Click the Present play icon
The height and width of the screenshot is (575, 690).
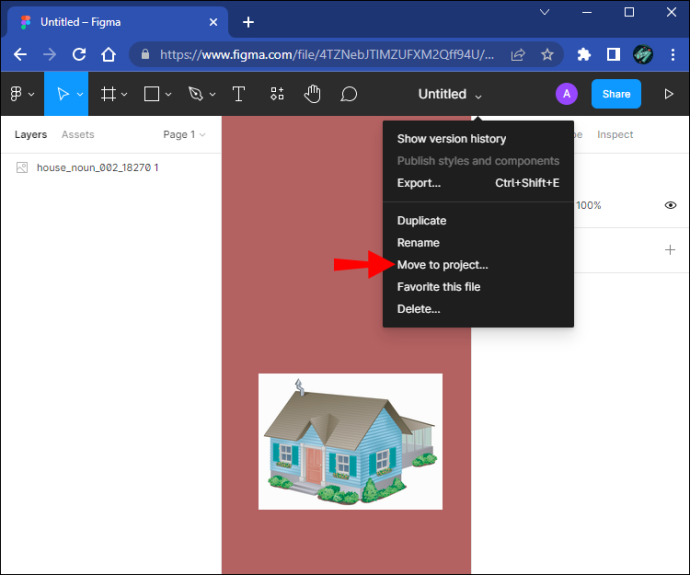point(668,94)
